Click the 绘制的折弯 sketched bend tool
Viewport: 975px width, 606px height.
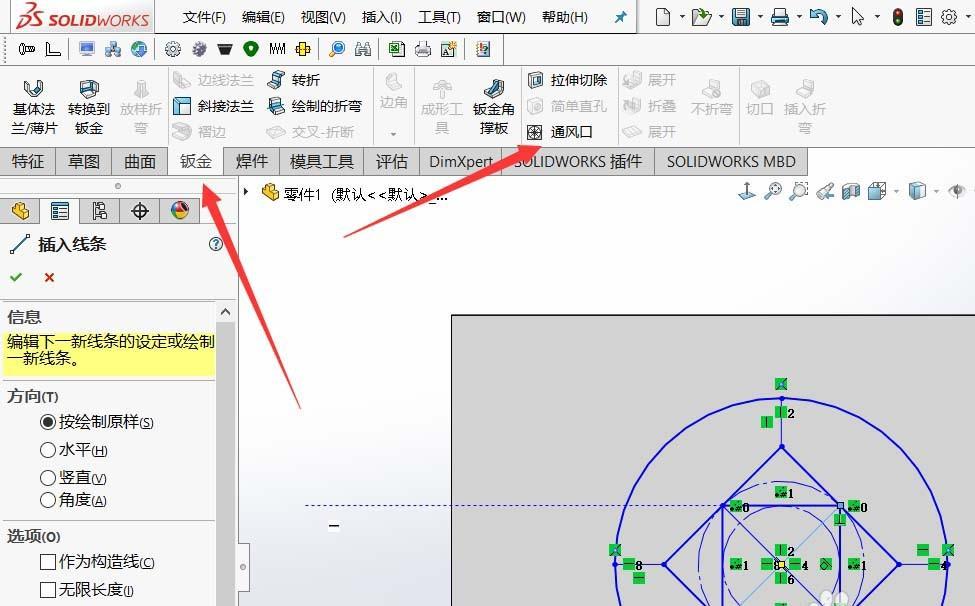[x=320, y=106]
